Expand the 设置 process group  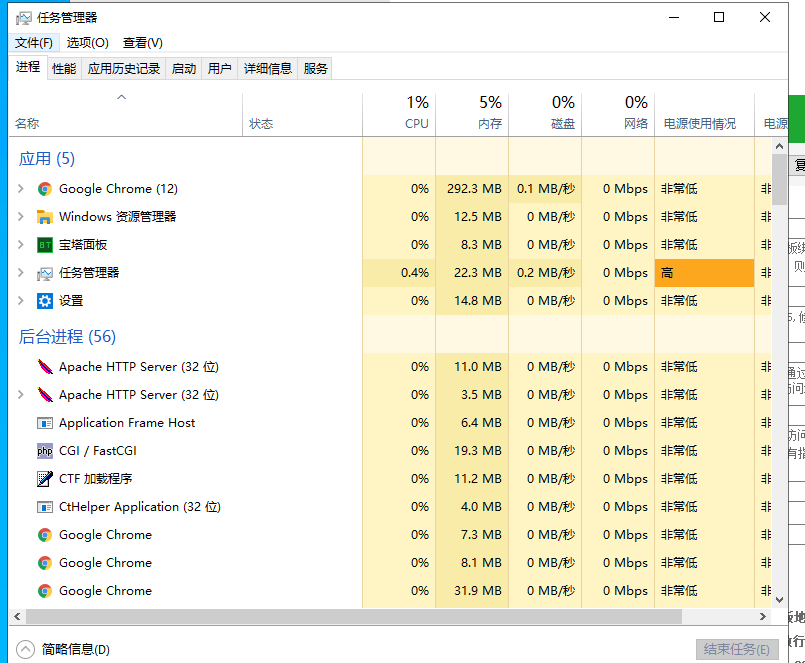[21, 301]
